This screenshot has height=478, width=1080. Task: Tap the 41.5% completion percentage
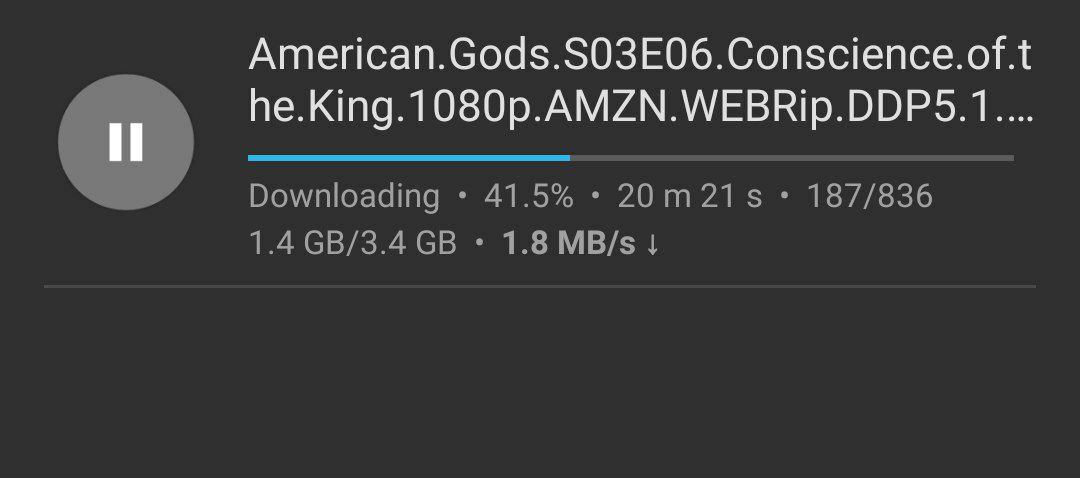pyautogui.click(x=528, y=196)
